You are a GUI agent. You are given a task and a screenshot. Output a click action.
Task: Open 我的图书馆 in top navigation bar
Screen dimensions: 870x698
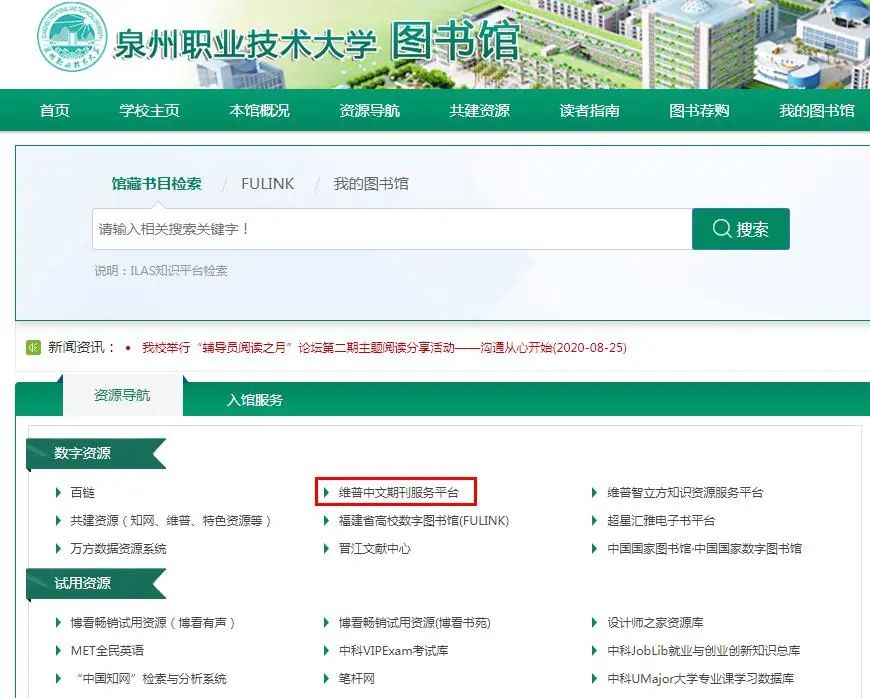tap(817, 110)
